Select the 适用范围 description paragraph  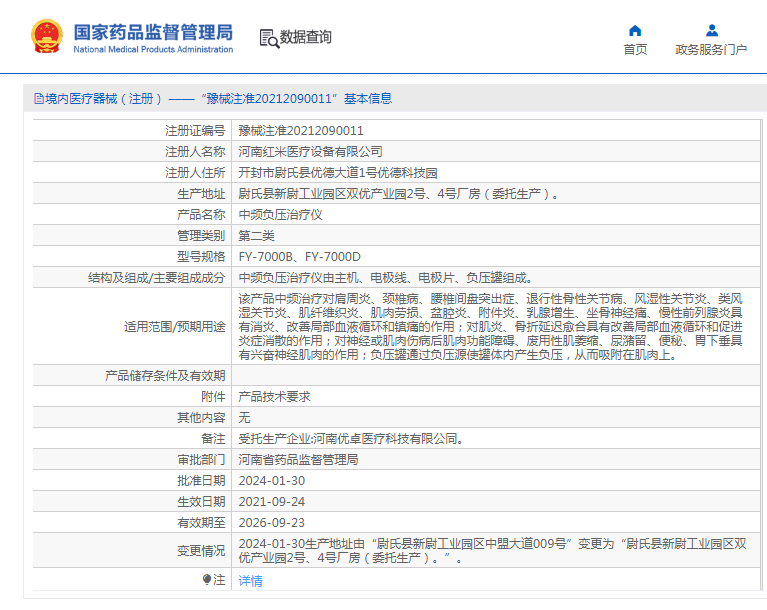[x=491, y=326]
